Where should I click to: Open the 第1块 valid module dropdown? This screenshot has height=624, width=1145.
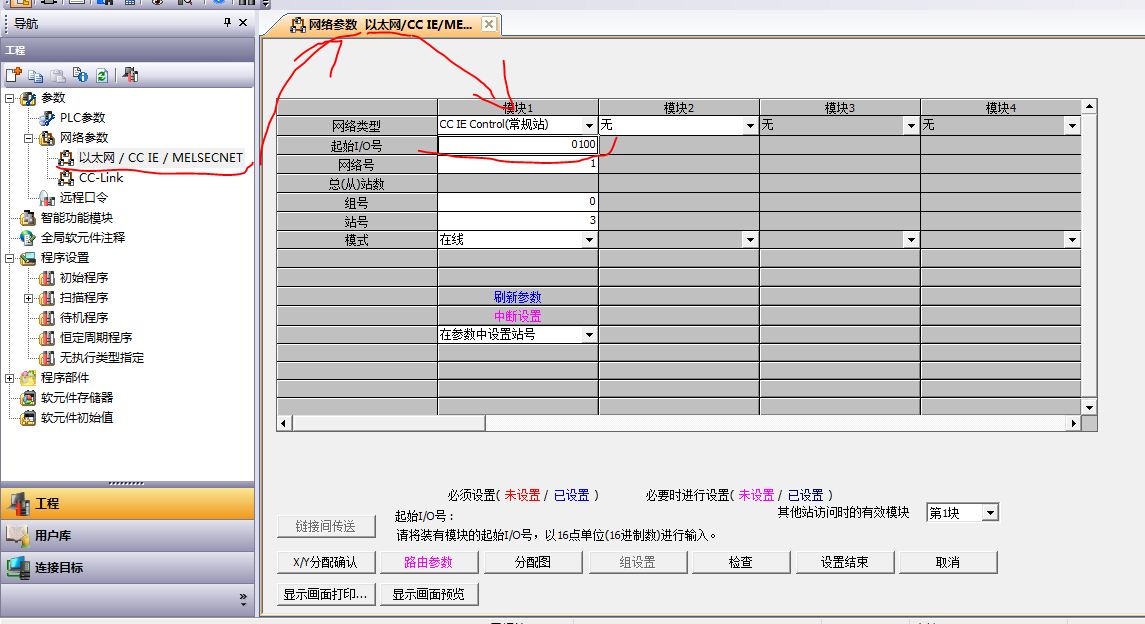coord(990,513)
